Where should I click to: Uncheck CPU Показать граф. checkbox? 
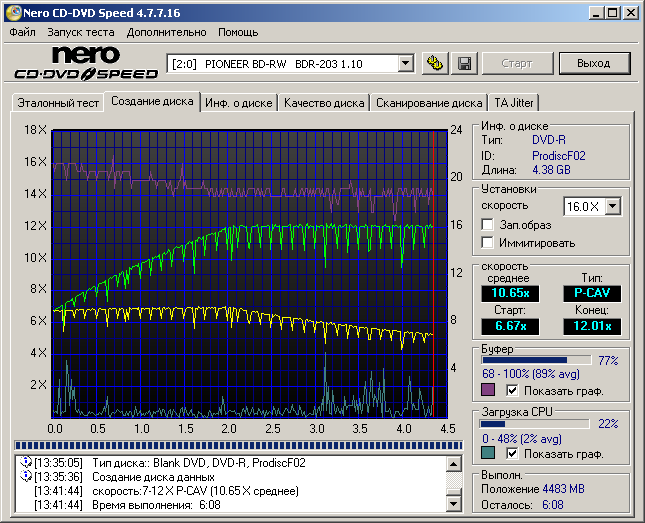[x=512, y=453]
